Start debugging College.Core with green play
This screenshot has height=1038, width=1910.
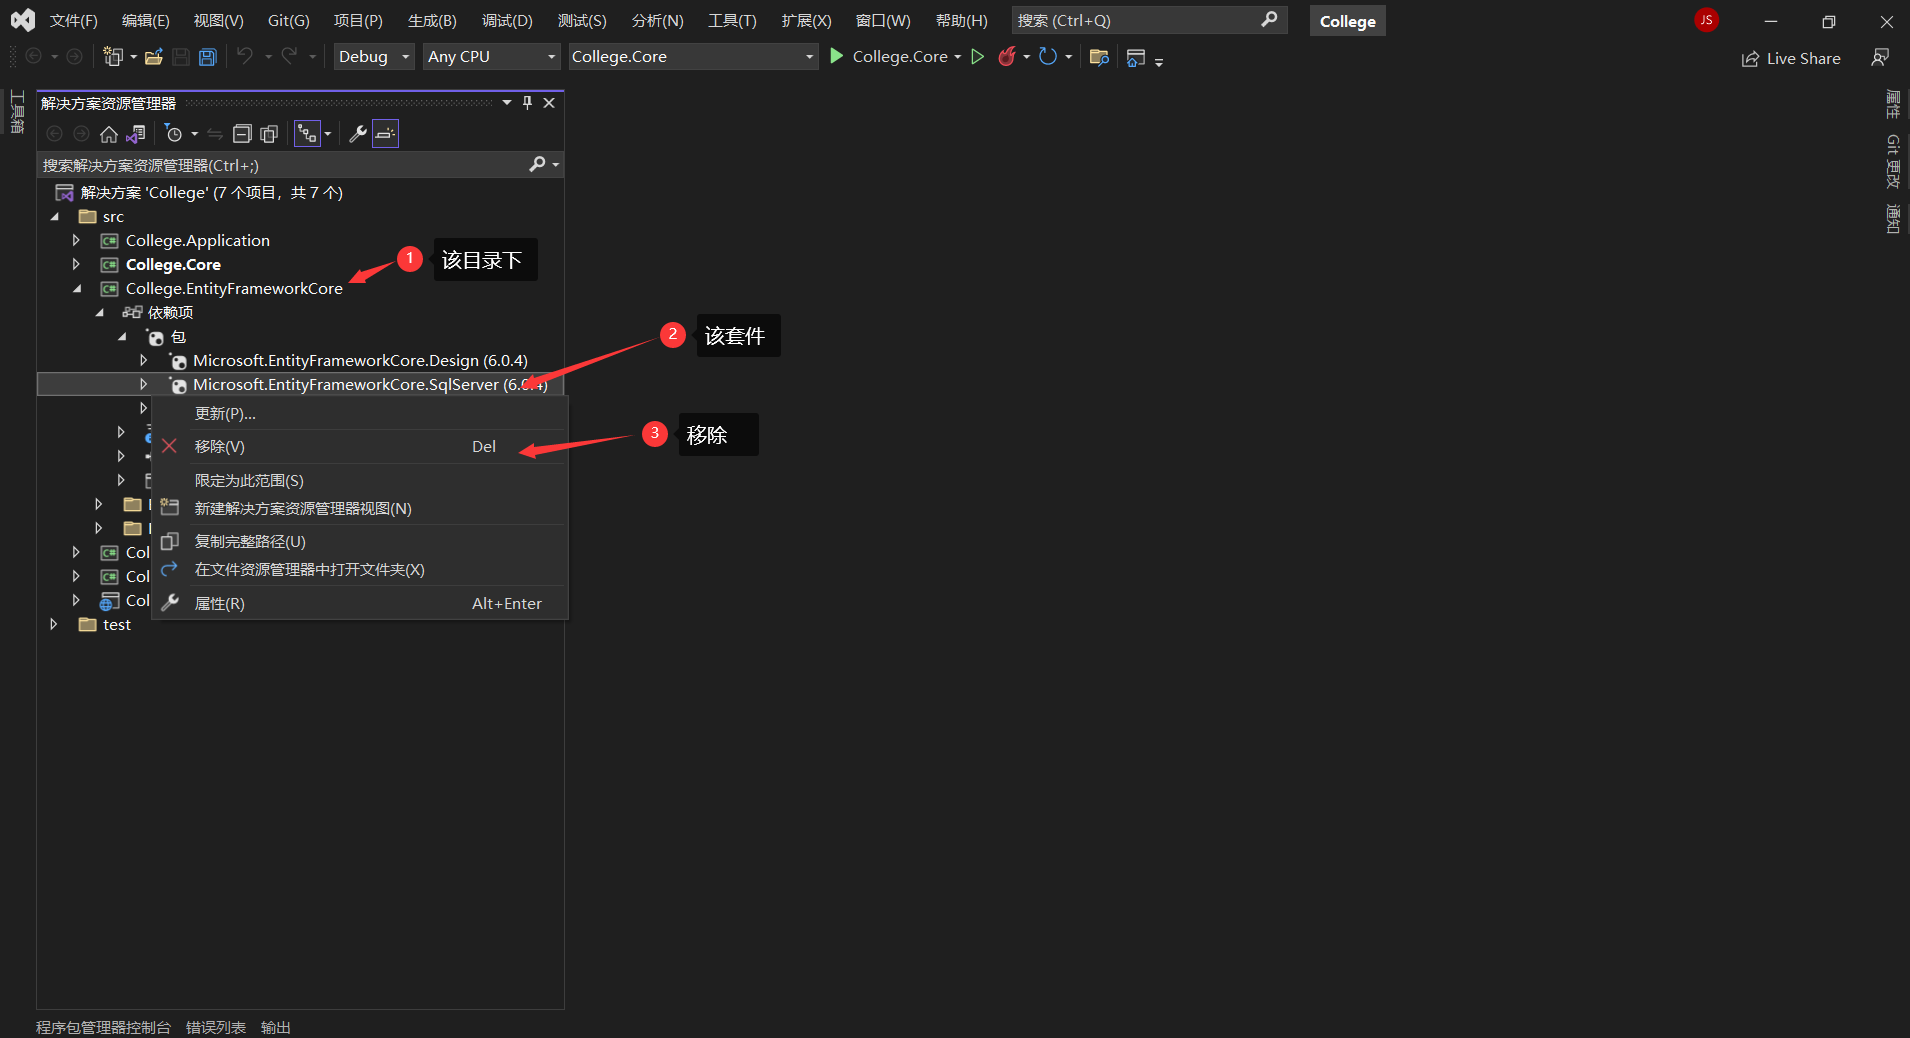tap(837, 56)
